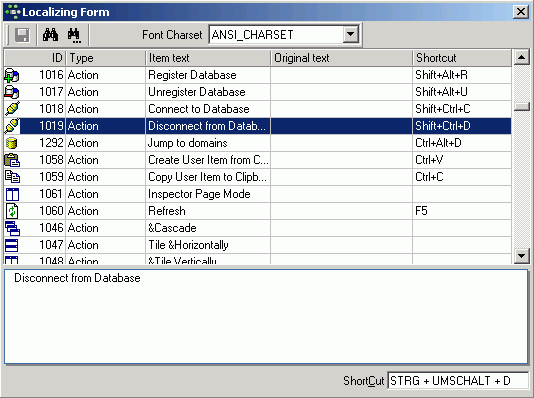Click the Cascade windows icon
This screenshot has width=534, height=398.
click(12, 228)
